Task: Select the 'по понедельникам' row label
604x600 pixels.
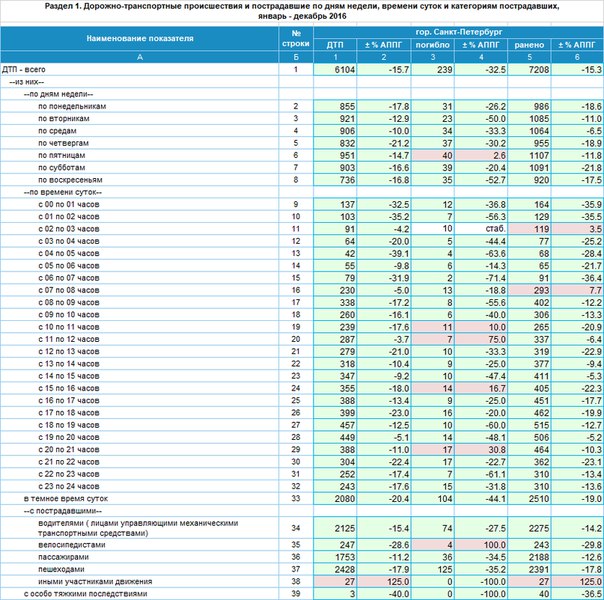Action: 72,107
